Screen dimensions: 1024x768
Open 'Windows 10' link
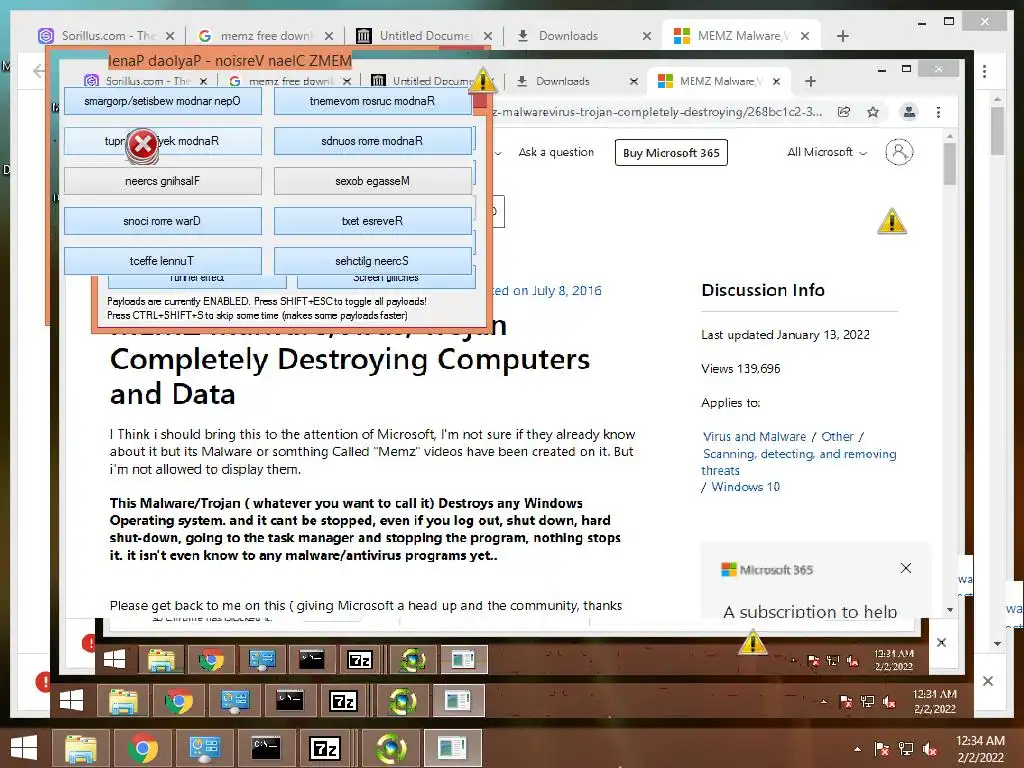745,487
